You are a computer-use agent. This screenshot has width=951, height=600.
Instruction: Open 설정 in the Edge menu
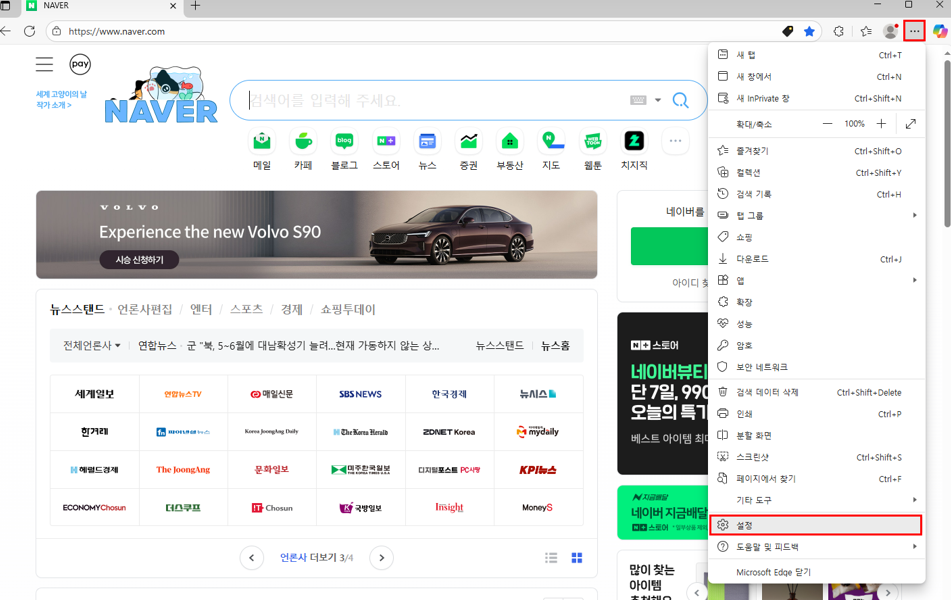[816, 525]
